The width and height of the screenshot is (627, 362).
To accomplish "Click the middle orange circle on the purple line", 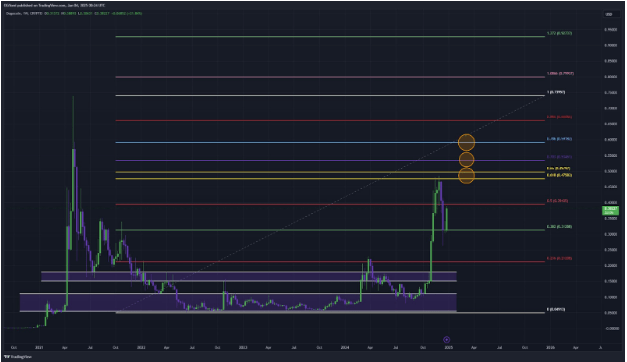I will pyautogui.click(x=466, y=160).
